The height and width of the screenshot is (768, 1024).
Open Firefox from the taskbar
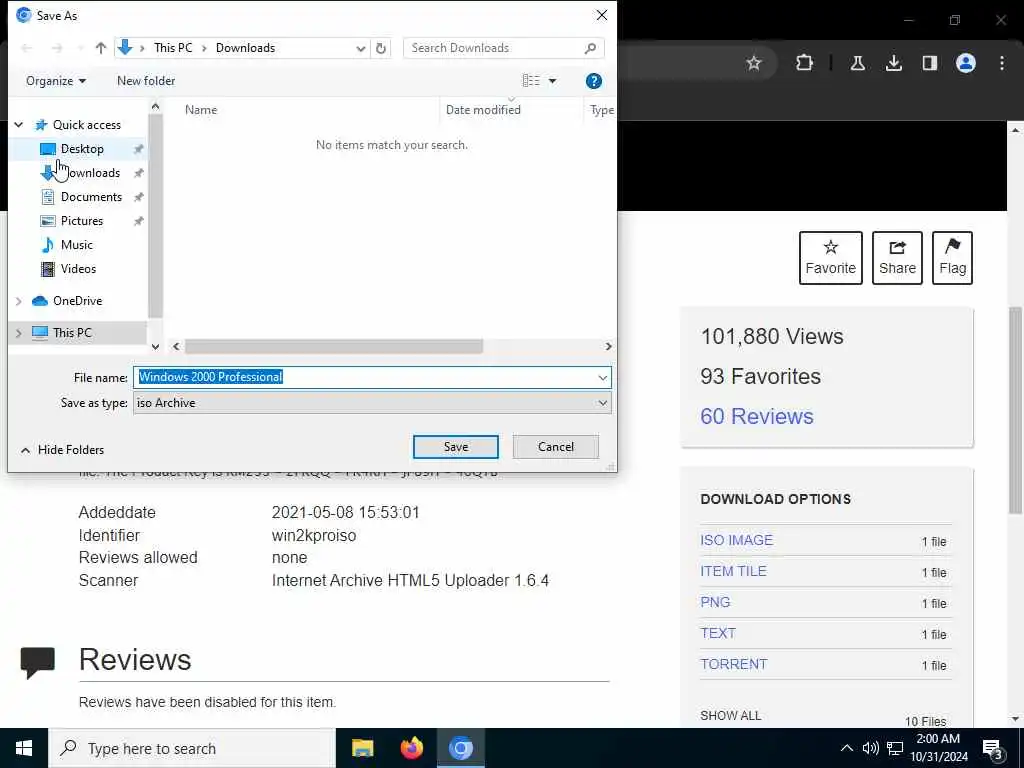[x=411, y=748]
